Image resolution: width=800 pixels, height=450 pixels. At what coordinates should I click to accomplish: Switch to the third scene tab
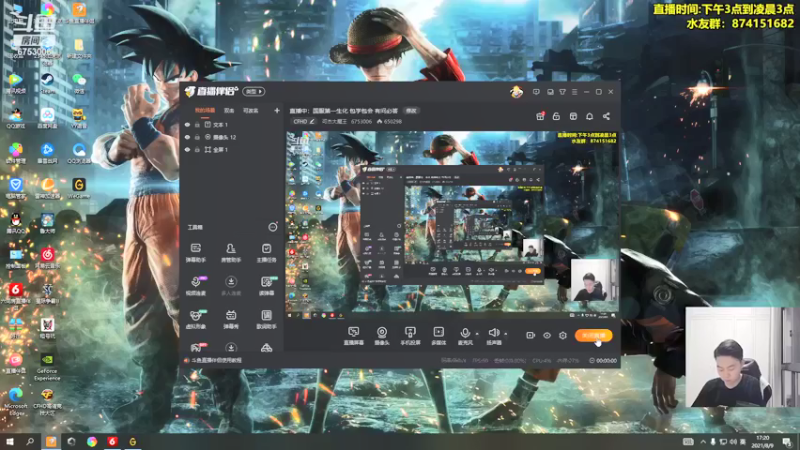click(x=250, y=111)
